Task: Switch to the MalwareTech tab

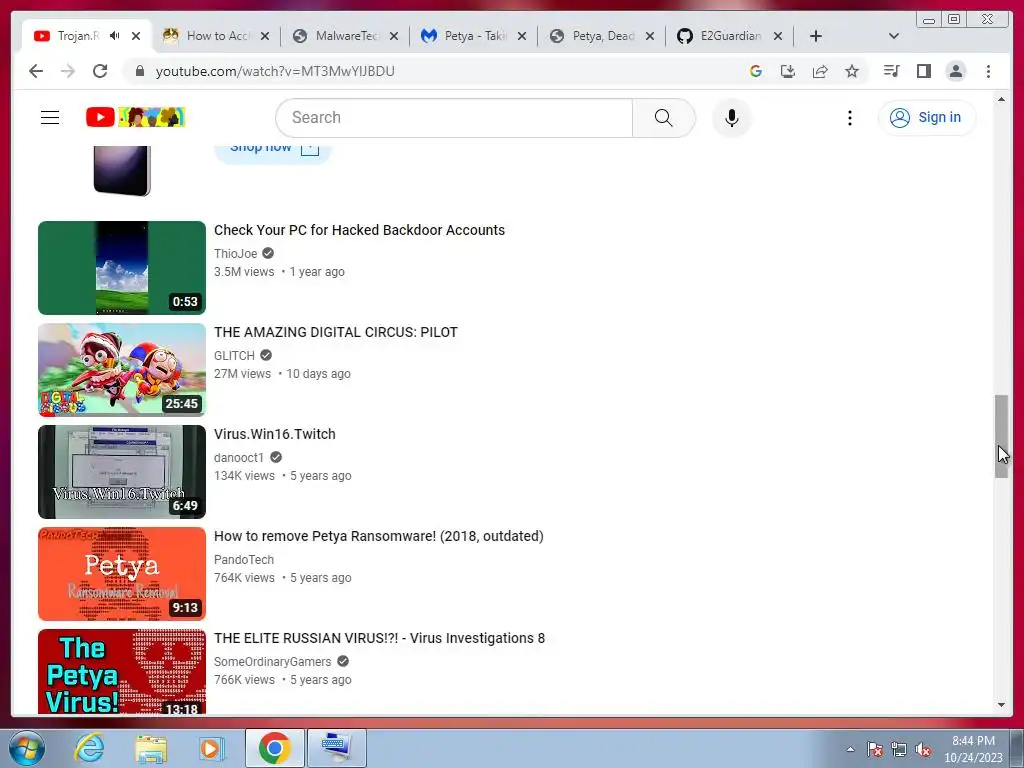Action: (338, 36)
